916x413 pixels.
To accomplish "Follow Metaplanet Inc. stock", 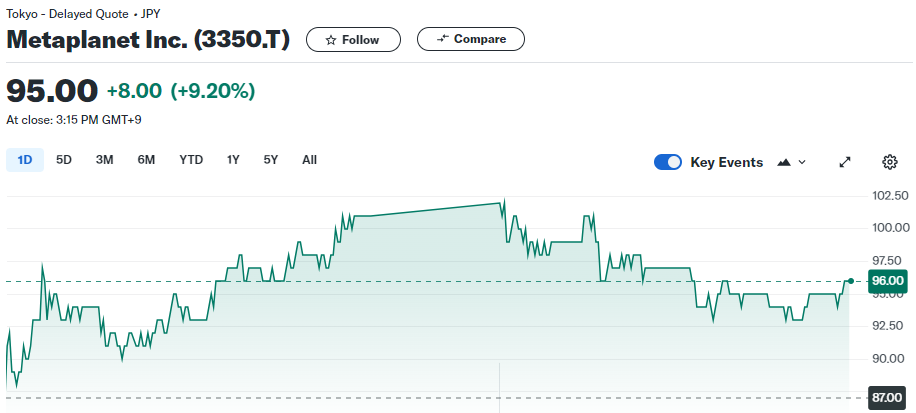I will [352, 40].
